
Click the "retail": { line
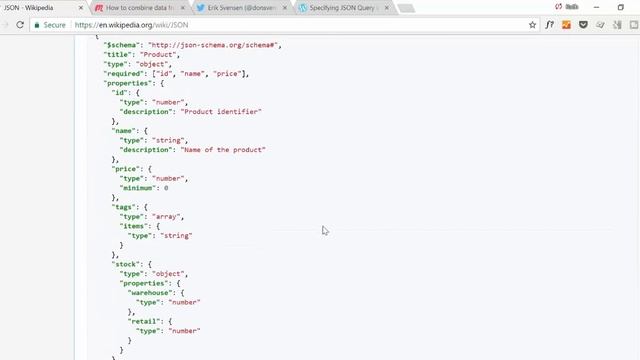(150, 321)
